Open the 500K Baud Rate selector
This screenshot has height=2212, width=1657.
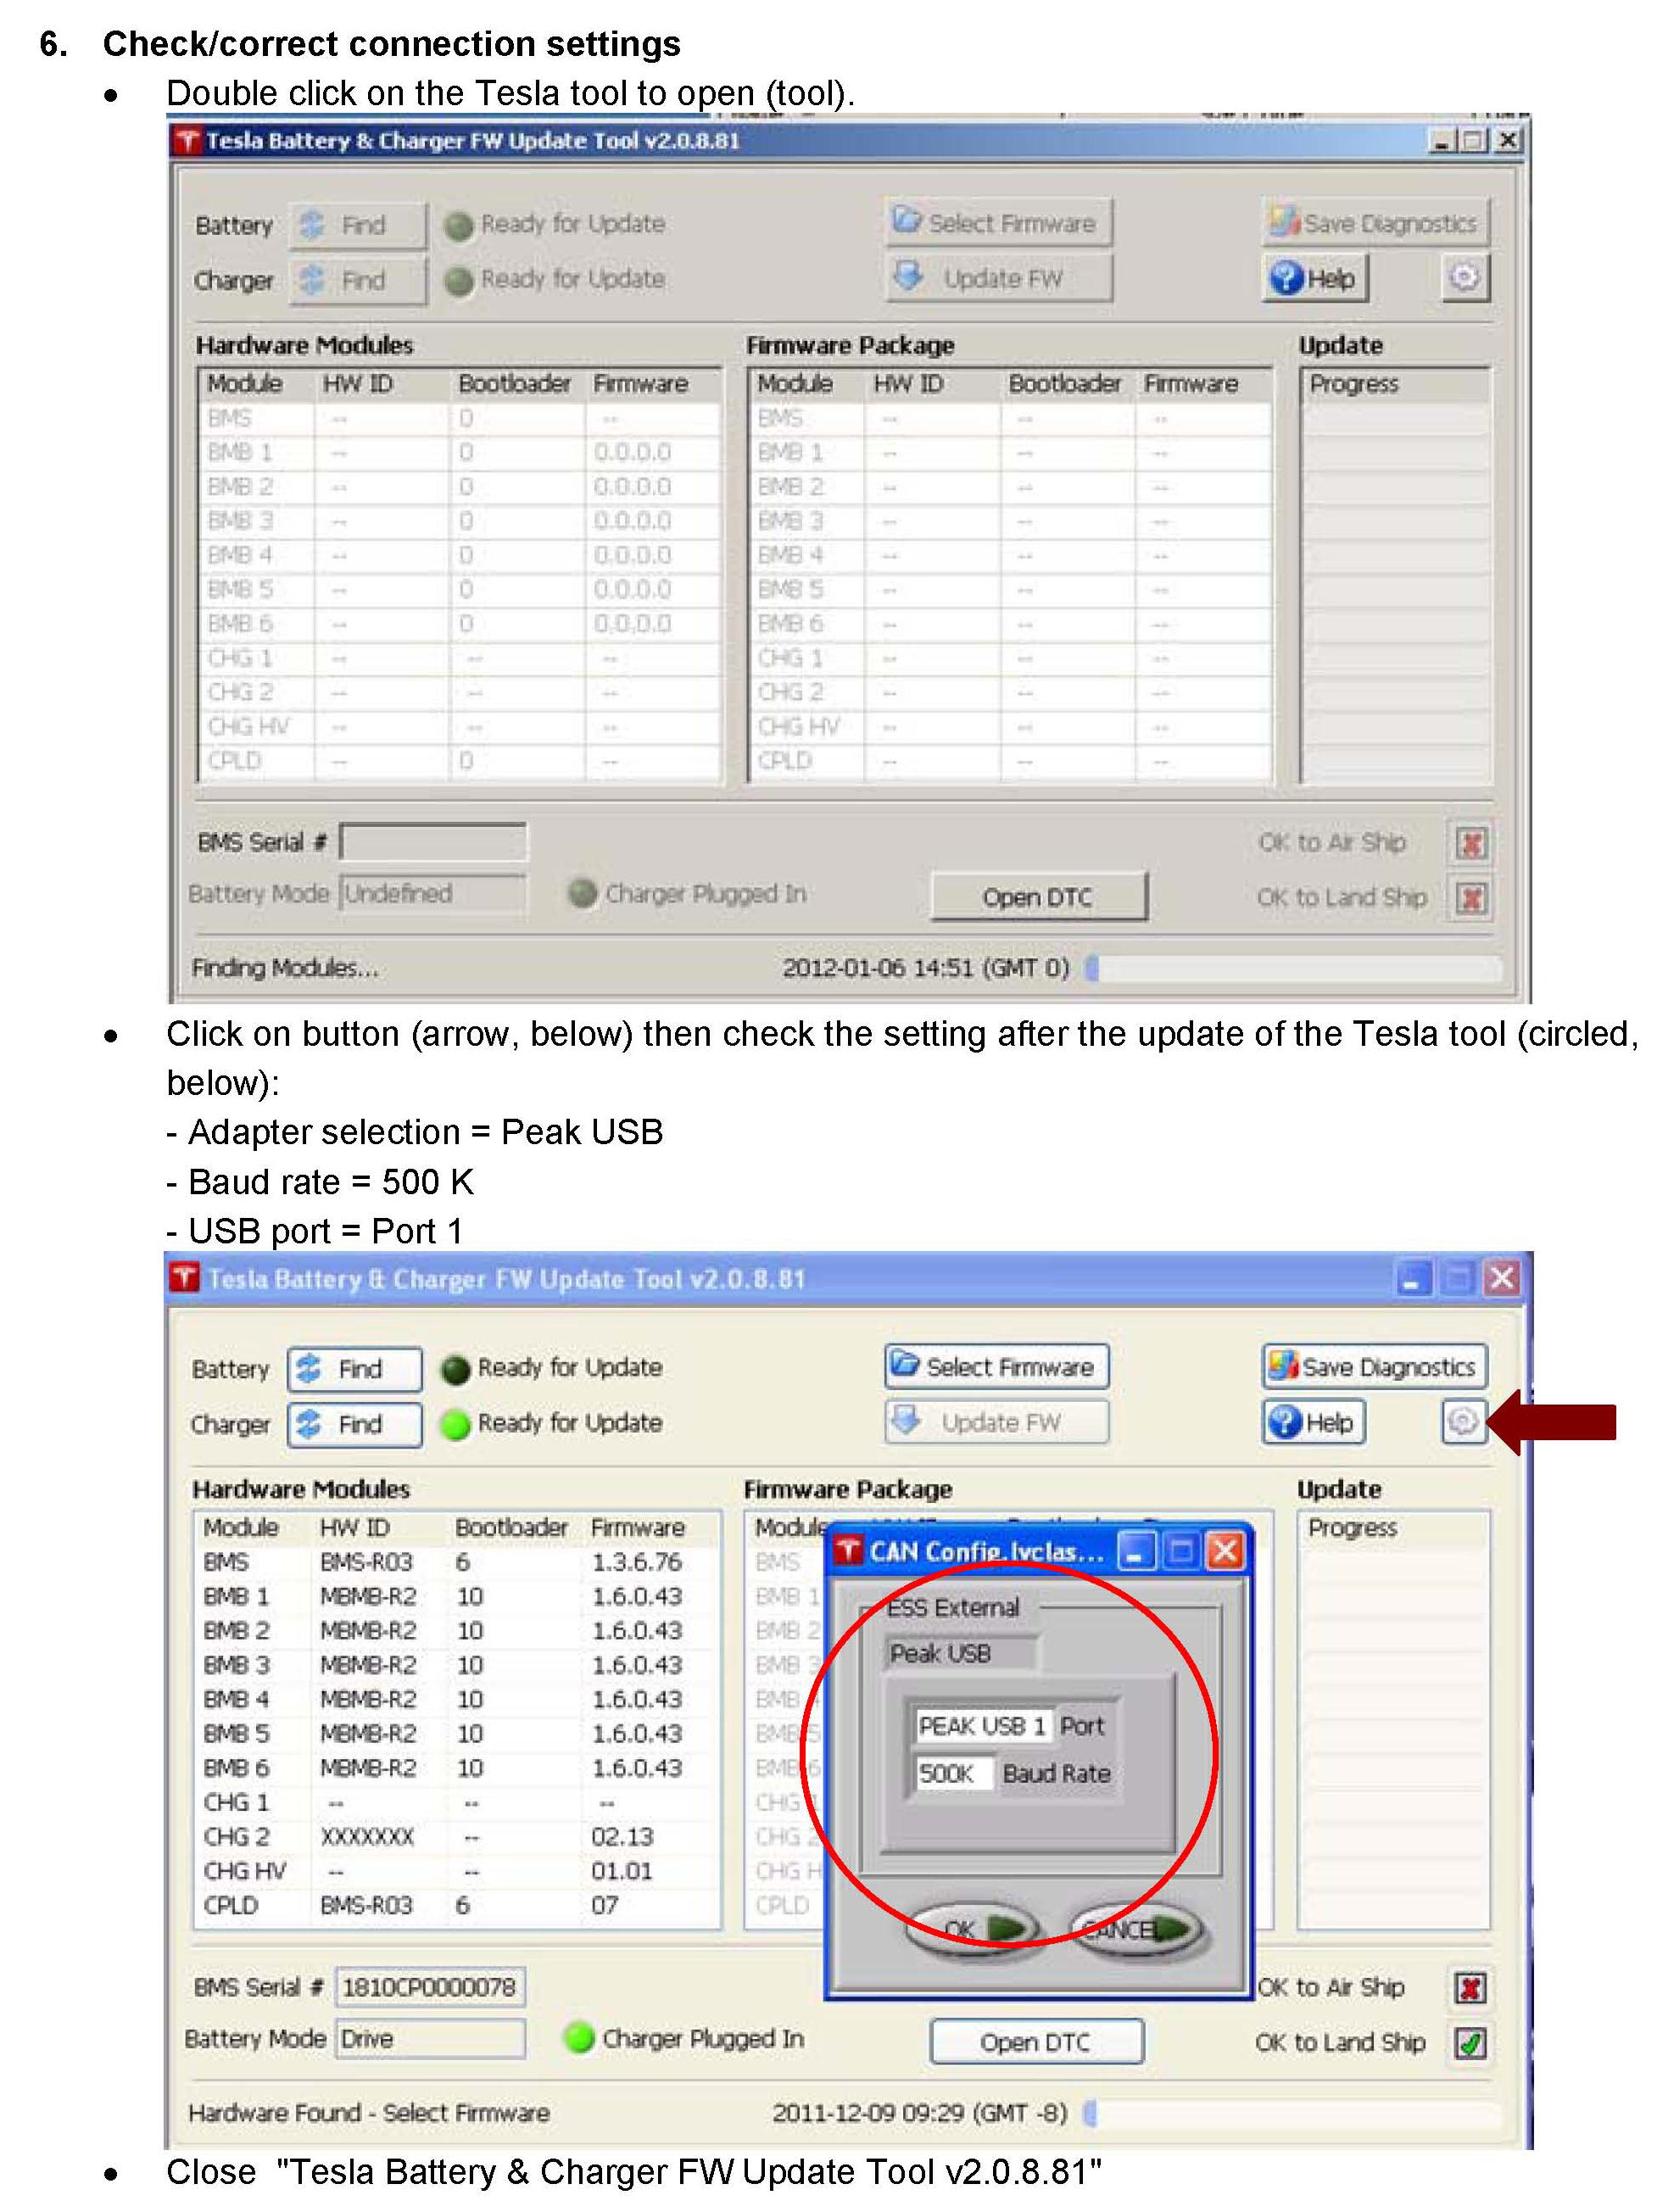pos(952,1774)
